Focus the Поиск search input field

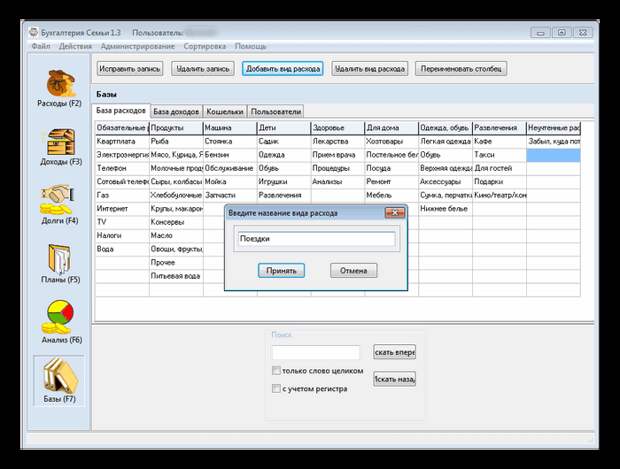pyautogui.click(x=316, y=352)
